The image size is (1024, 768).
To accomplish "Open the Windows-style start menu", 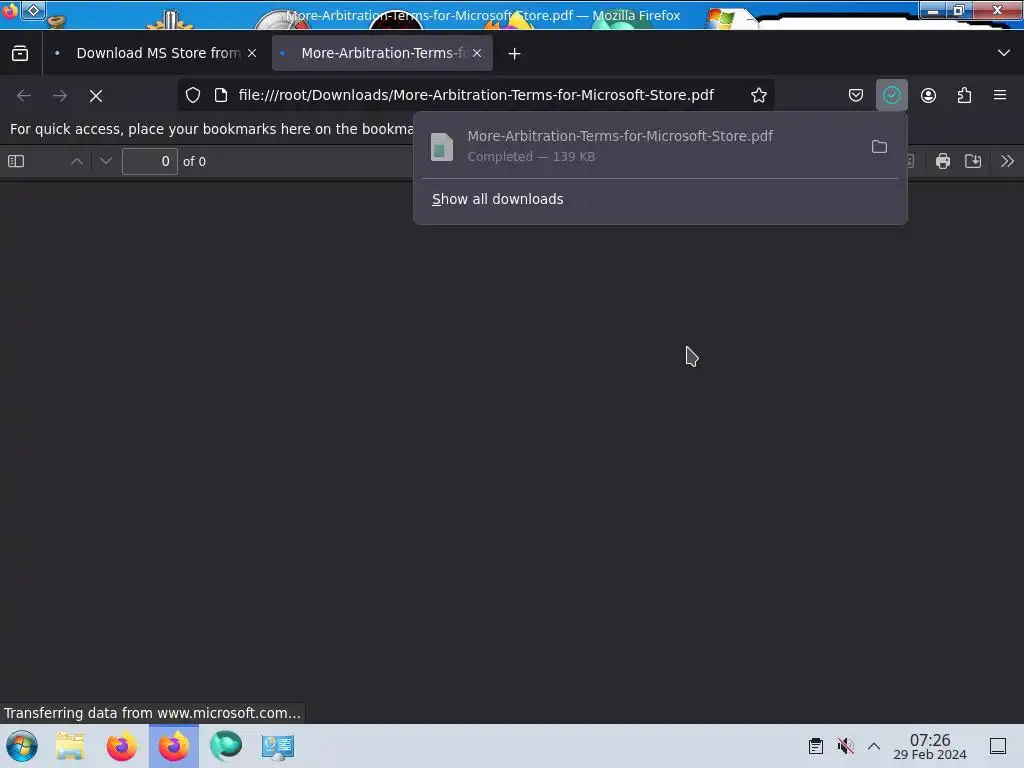I will [x=22, y=746].
